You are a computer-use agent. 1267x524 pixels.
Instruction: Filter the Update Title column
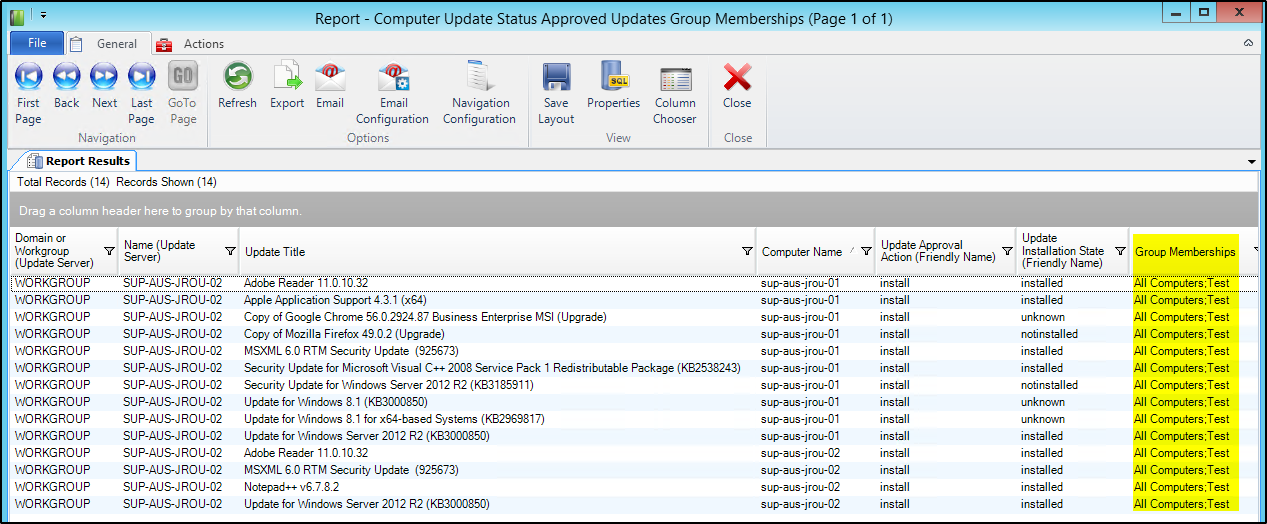(747, 251)
